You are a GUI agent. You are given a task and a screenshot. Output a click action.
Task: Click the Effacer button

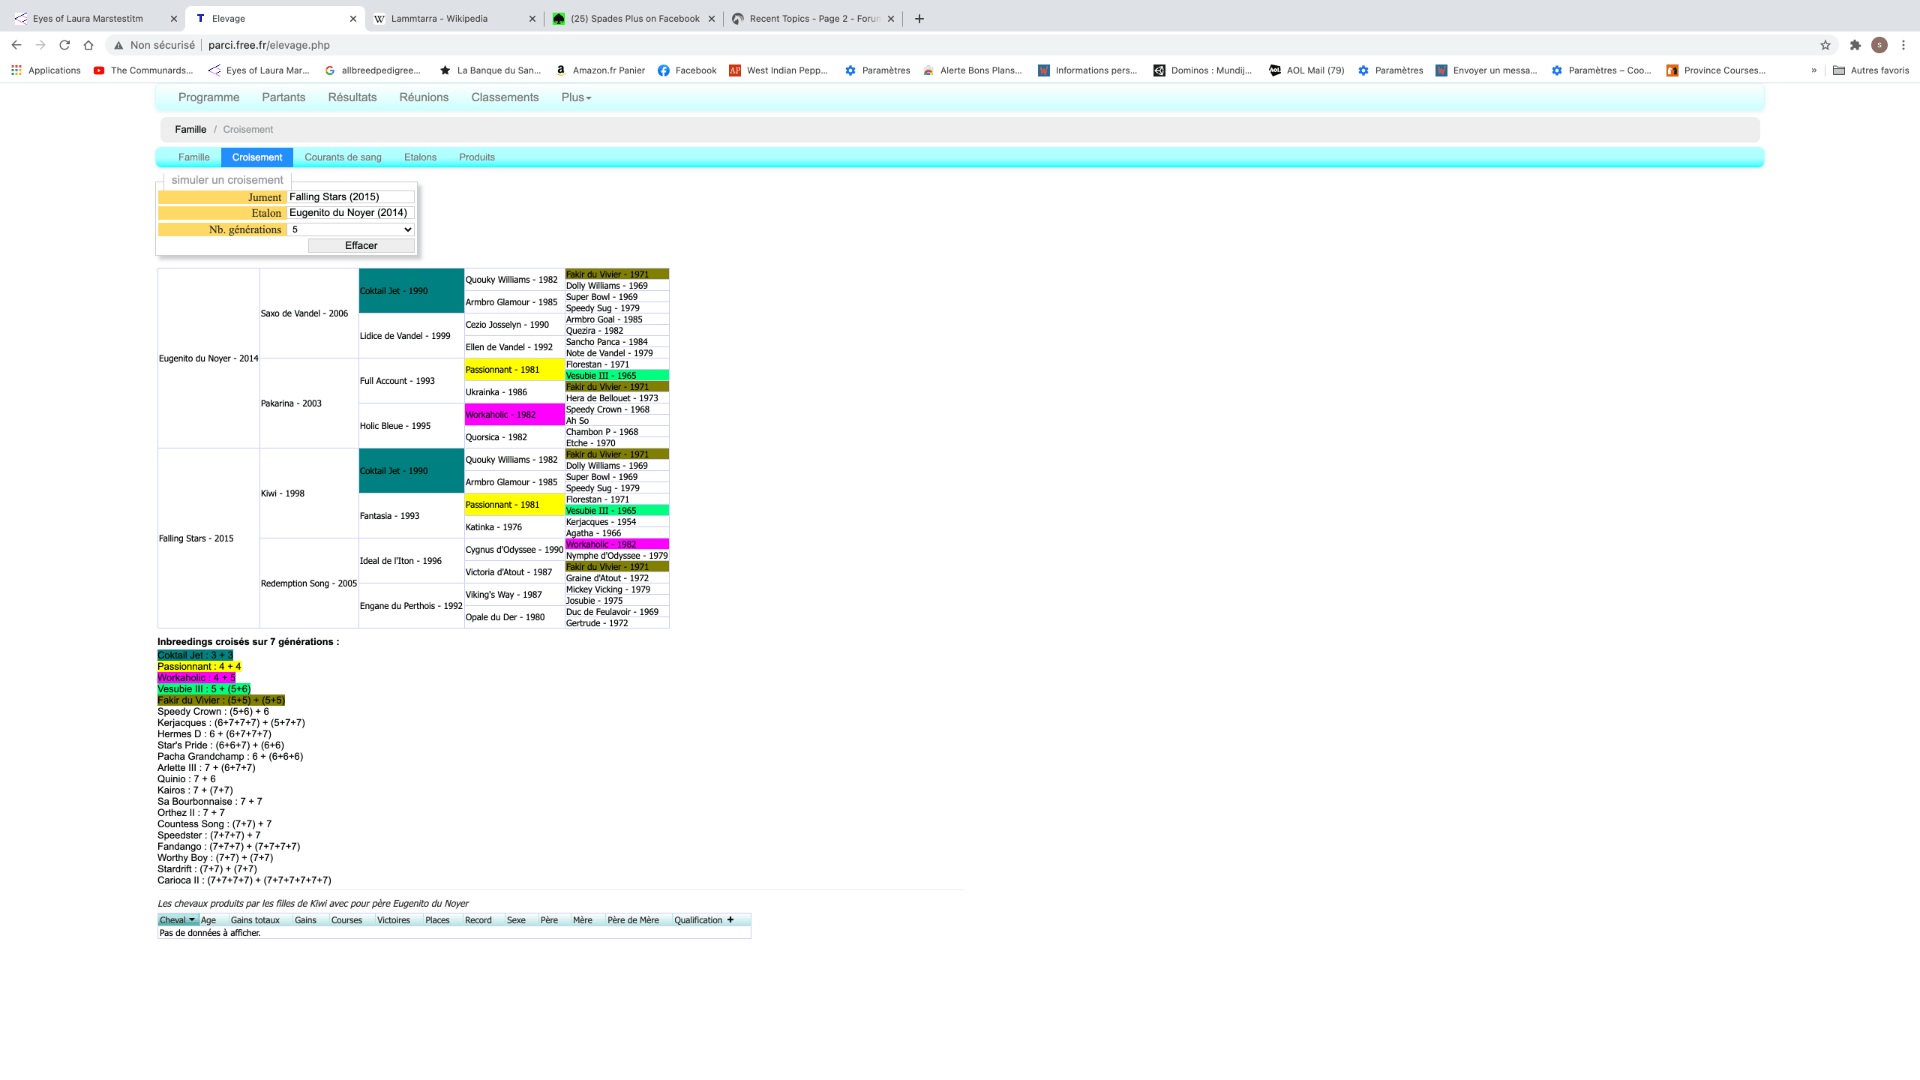click(361, 246)
